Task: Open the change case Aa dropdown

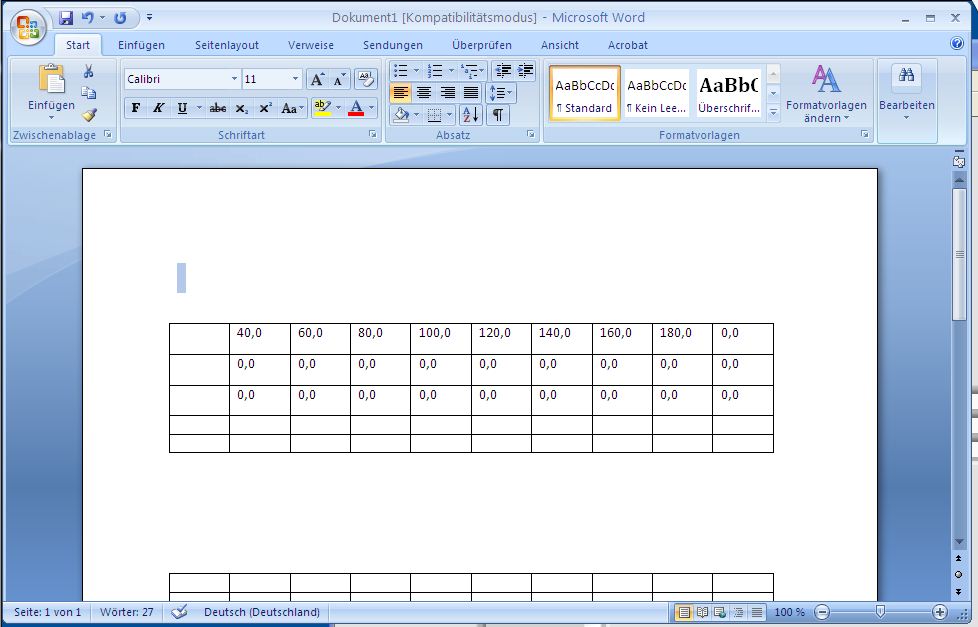Action: point(291,108)
